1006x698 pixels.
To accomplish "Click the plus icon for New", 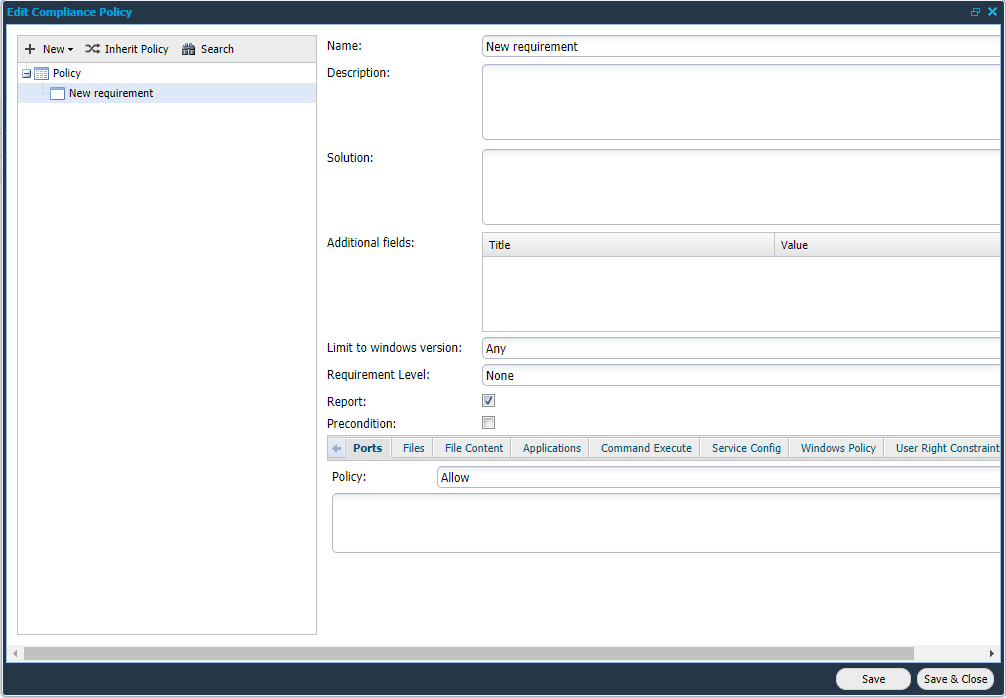I will coord(30,49).
